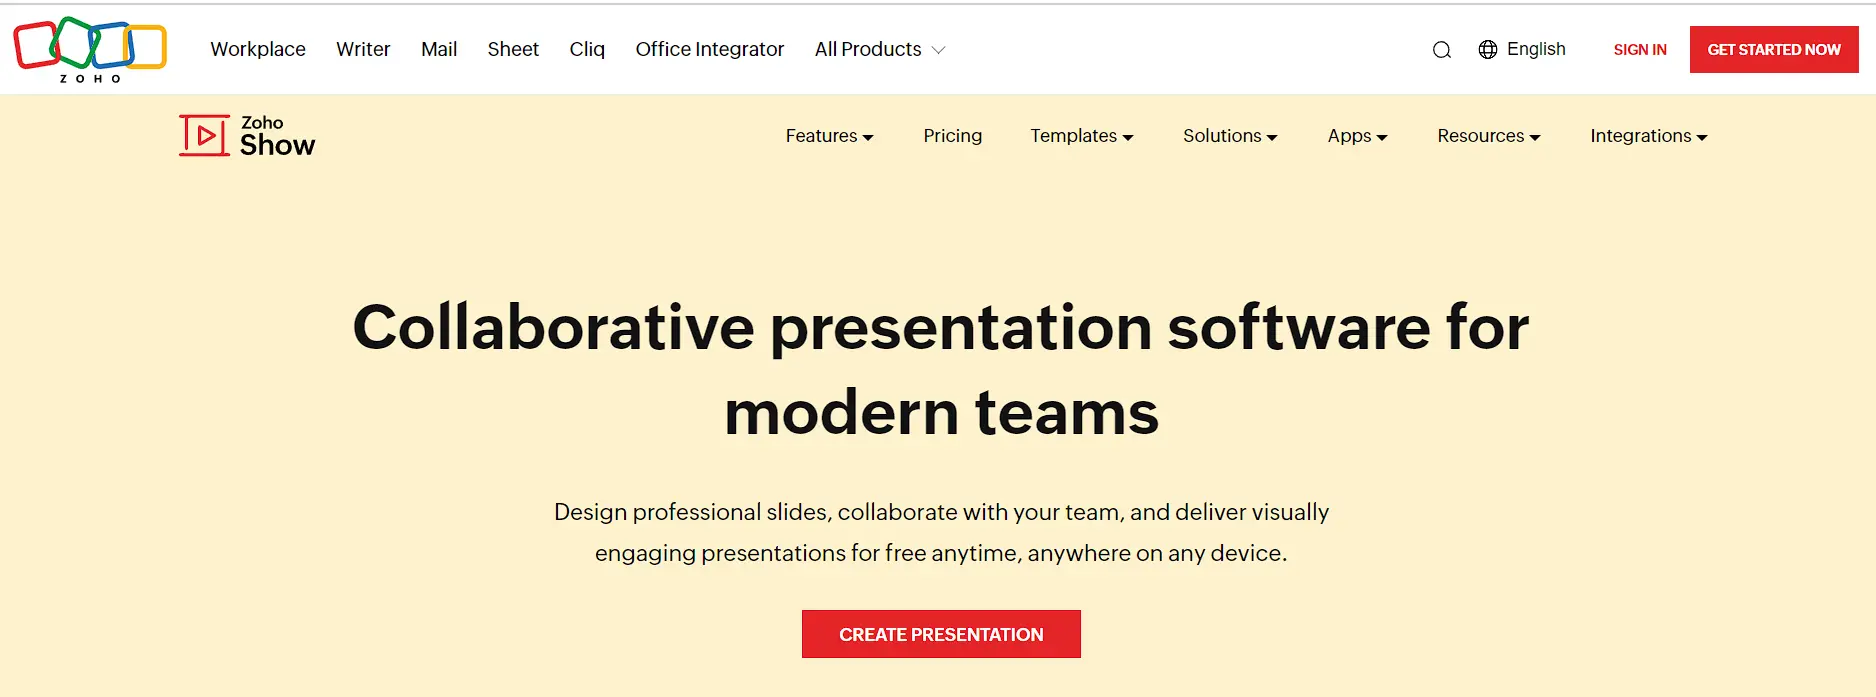Click the Zoho logo
The image size is (1876, 697).
click(90, 49)
